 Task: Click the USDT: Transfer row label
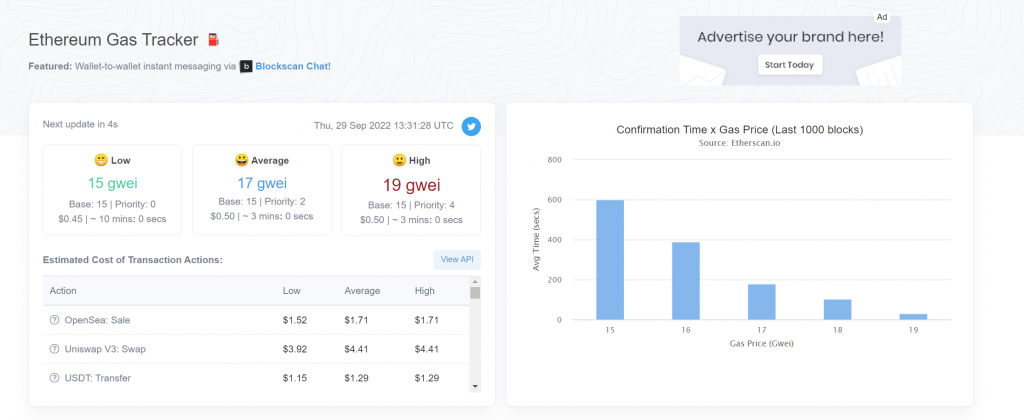(x=97, y=378)
